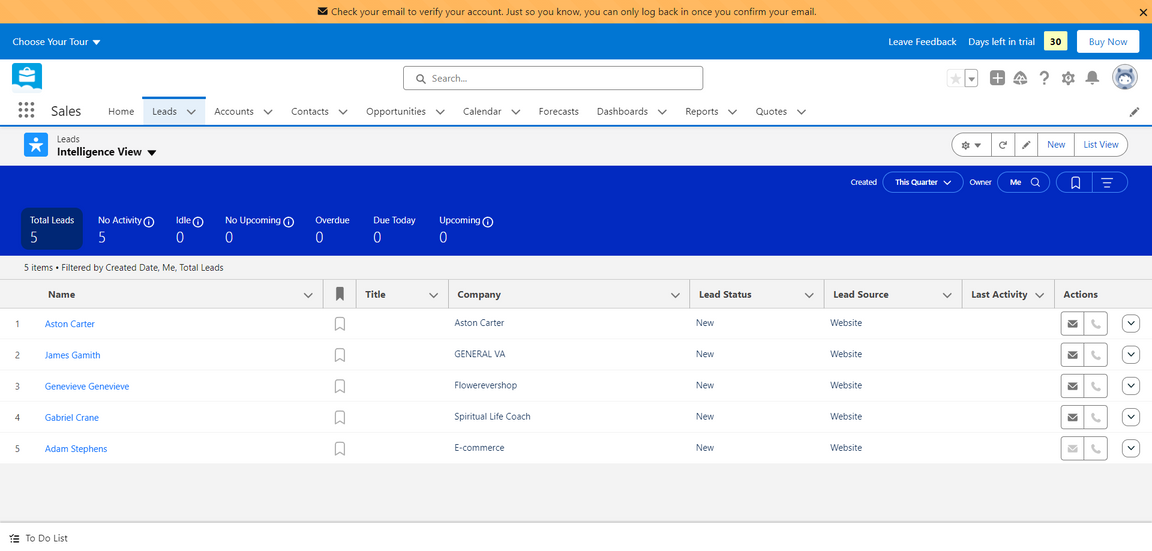Click the Buy Now button
The width and height of the screenshot is (1152, 551).
point(1107,42)
